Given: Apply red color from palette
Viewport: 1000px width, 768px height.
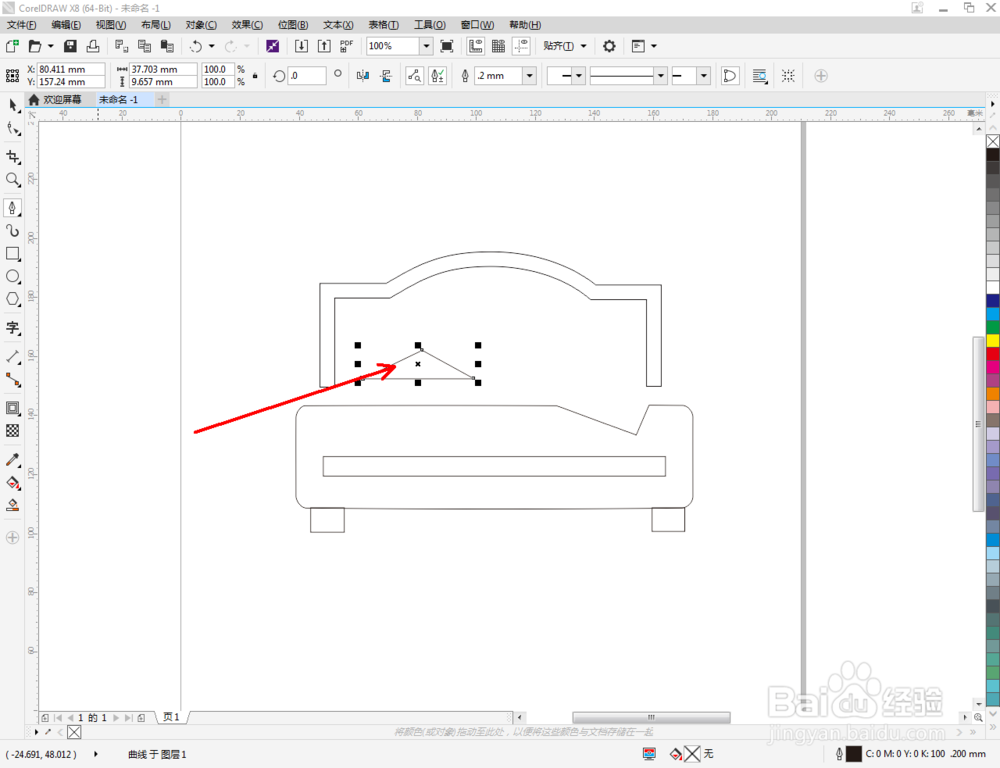Looking at the screenshot, I should (993, 353).
